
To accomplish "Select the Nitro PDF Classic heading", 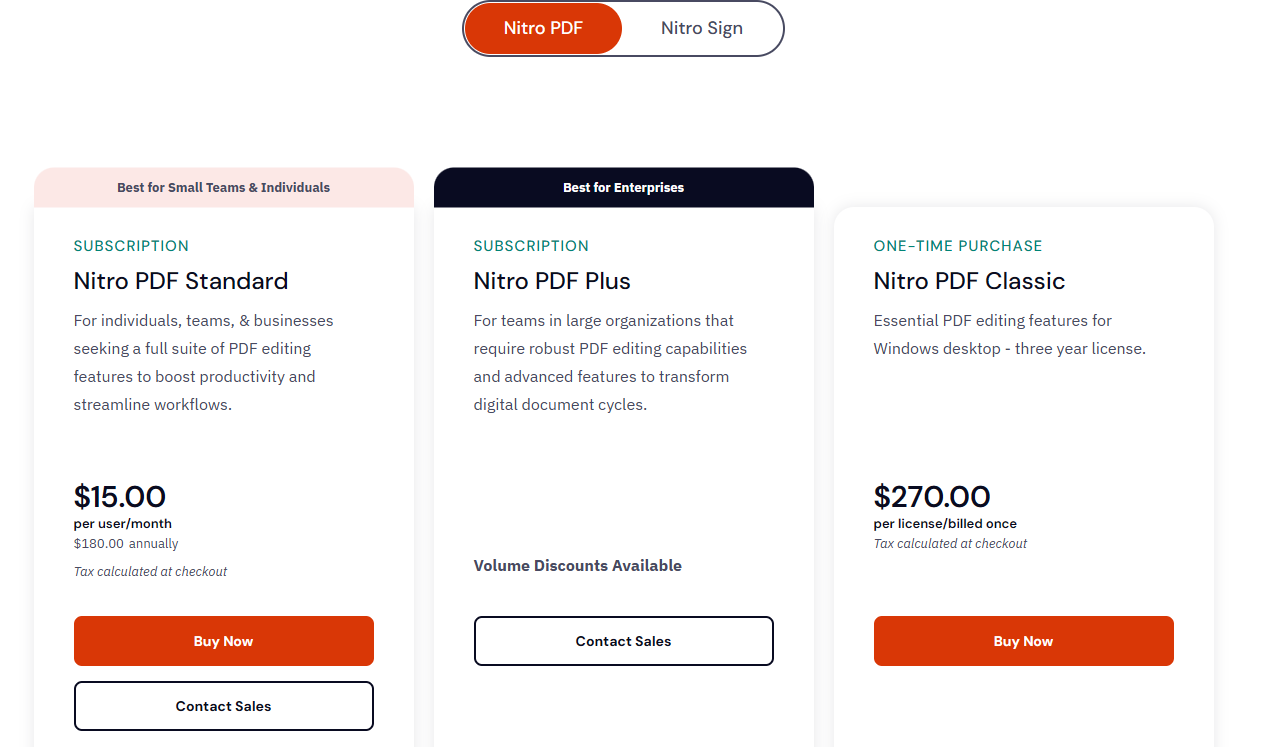I will tap(969, 281).
